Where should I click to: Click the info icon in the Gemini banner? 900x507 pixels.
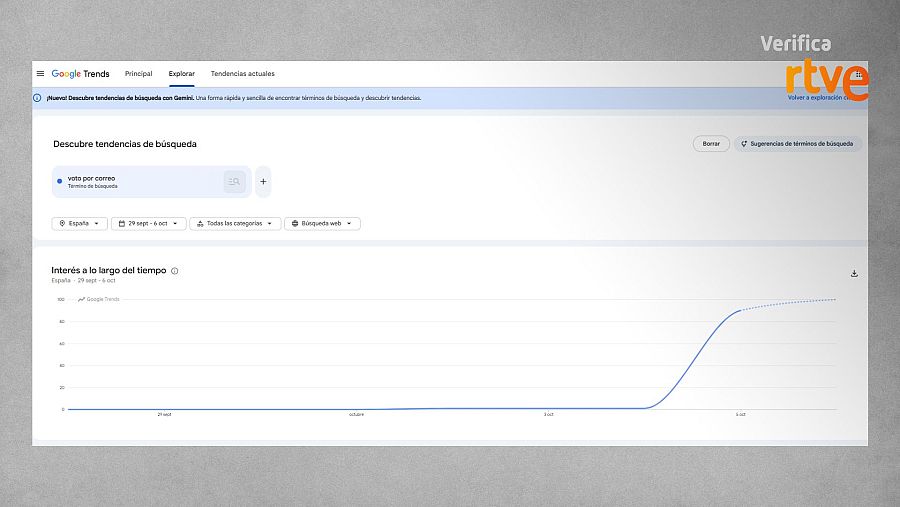click(x=37, y=98)
